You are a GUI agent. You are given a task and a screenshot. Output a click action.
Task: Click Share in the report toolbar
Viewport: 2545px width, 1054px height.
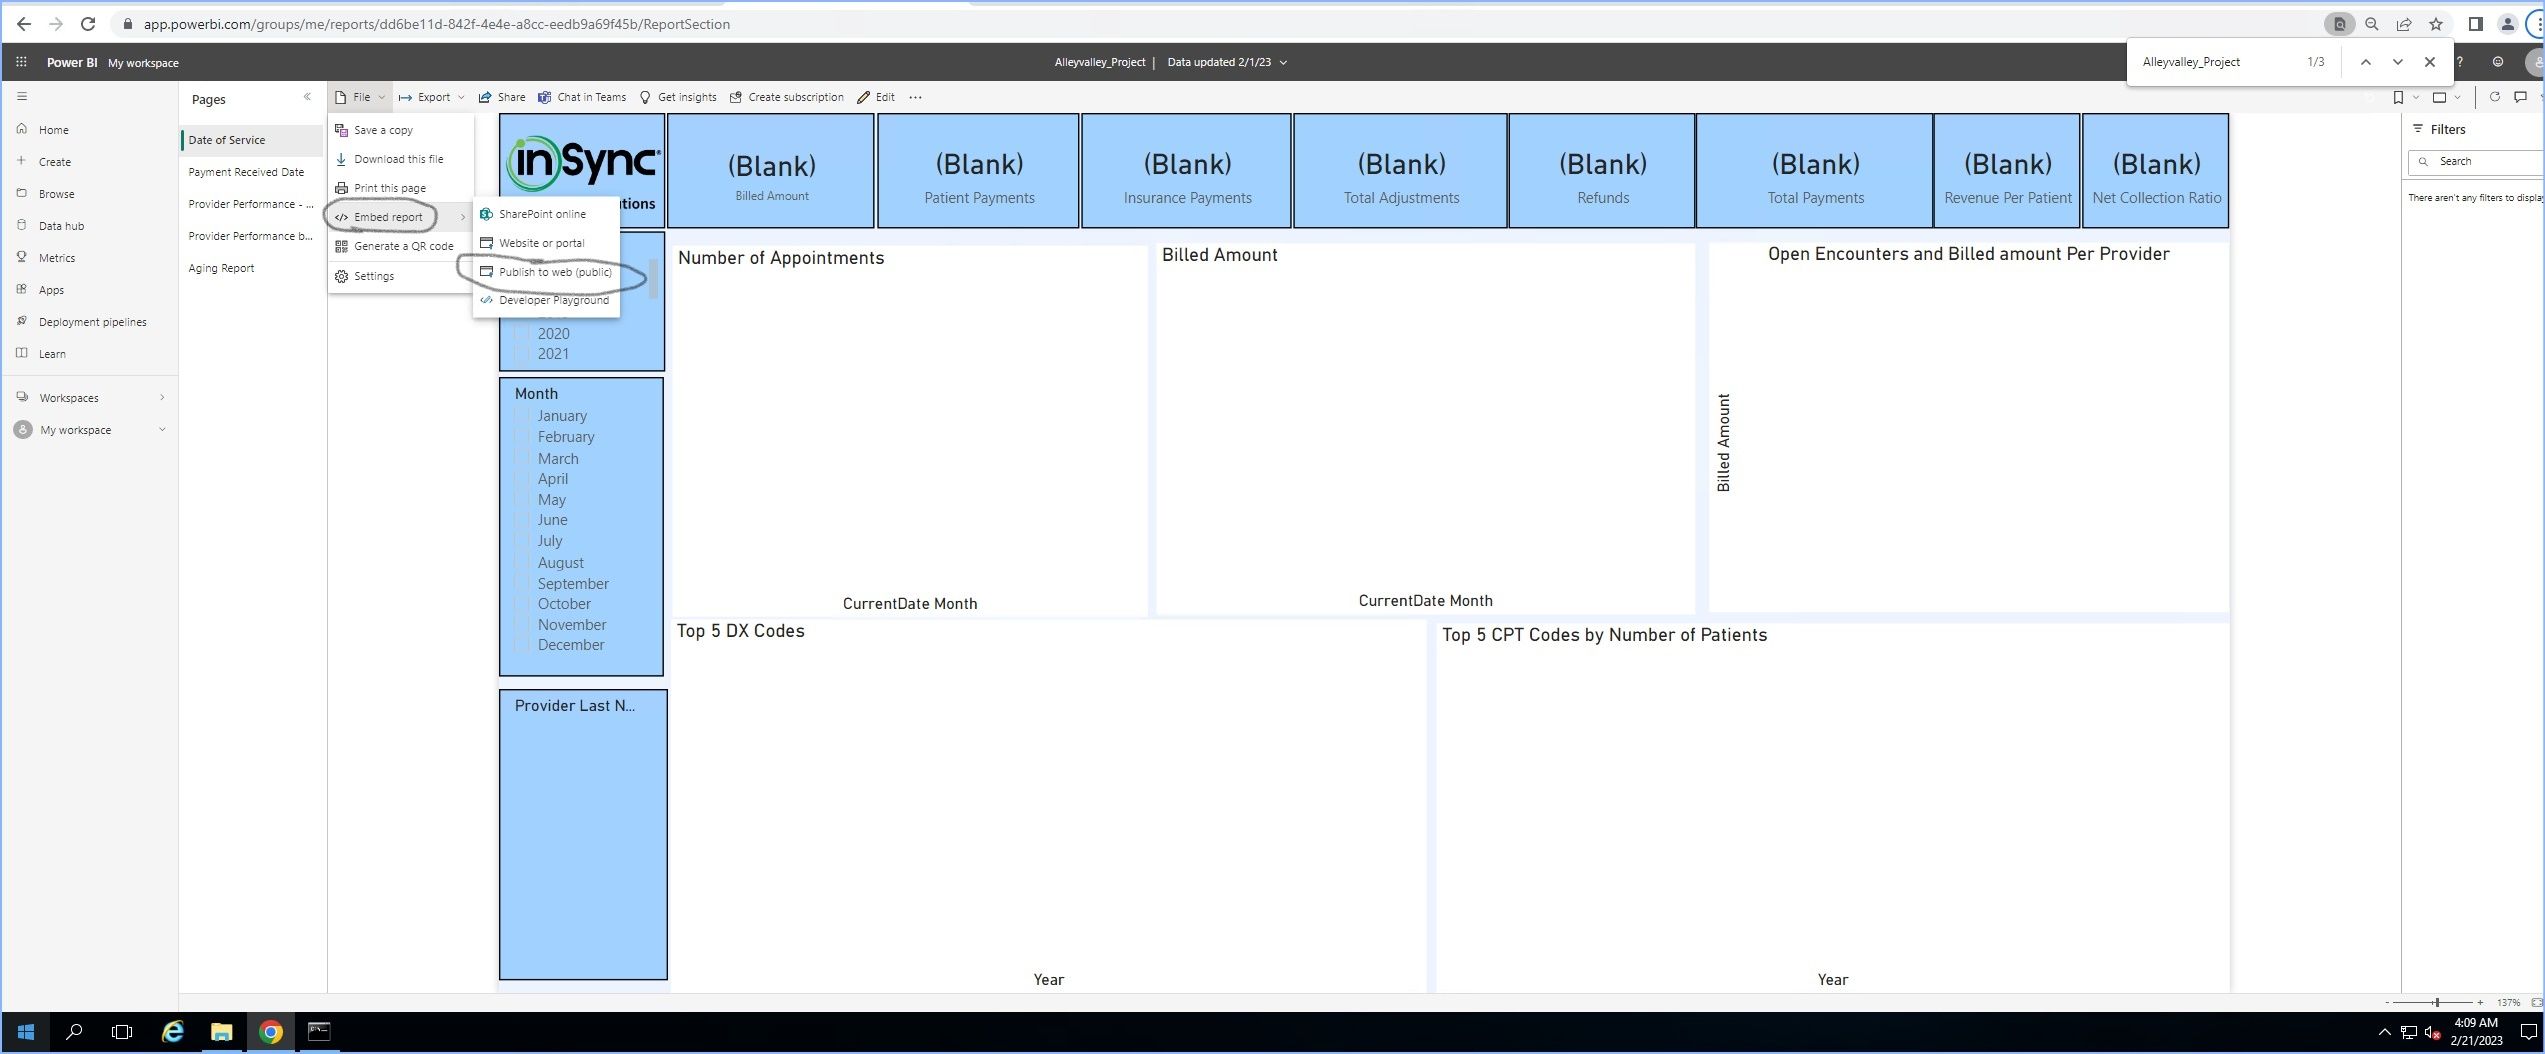502,97
